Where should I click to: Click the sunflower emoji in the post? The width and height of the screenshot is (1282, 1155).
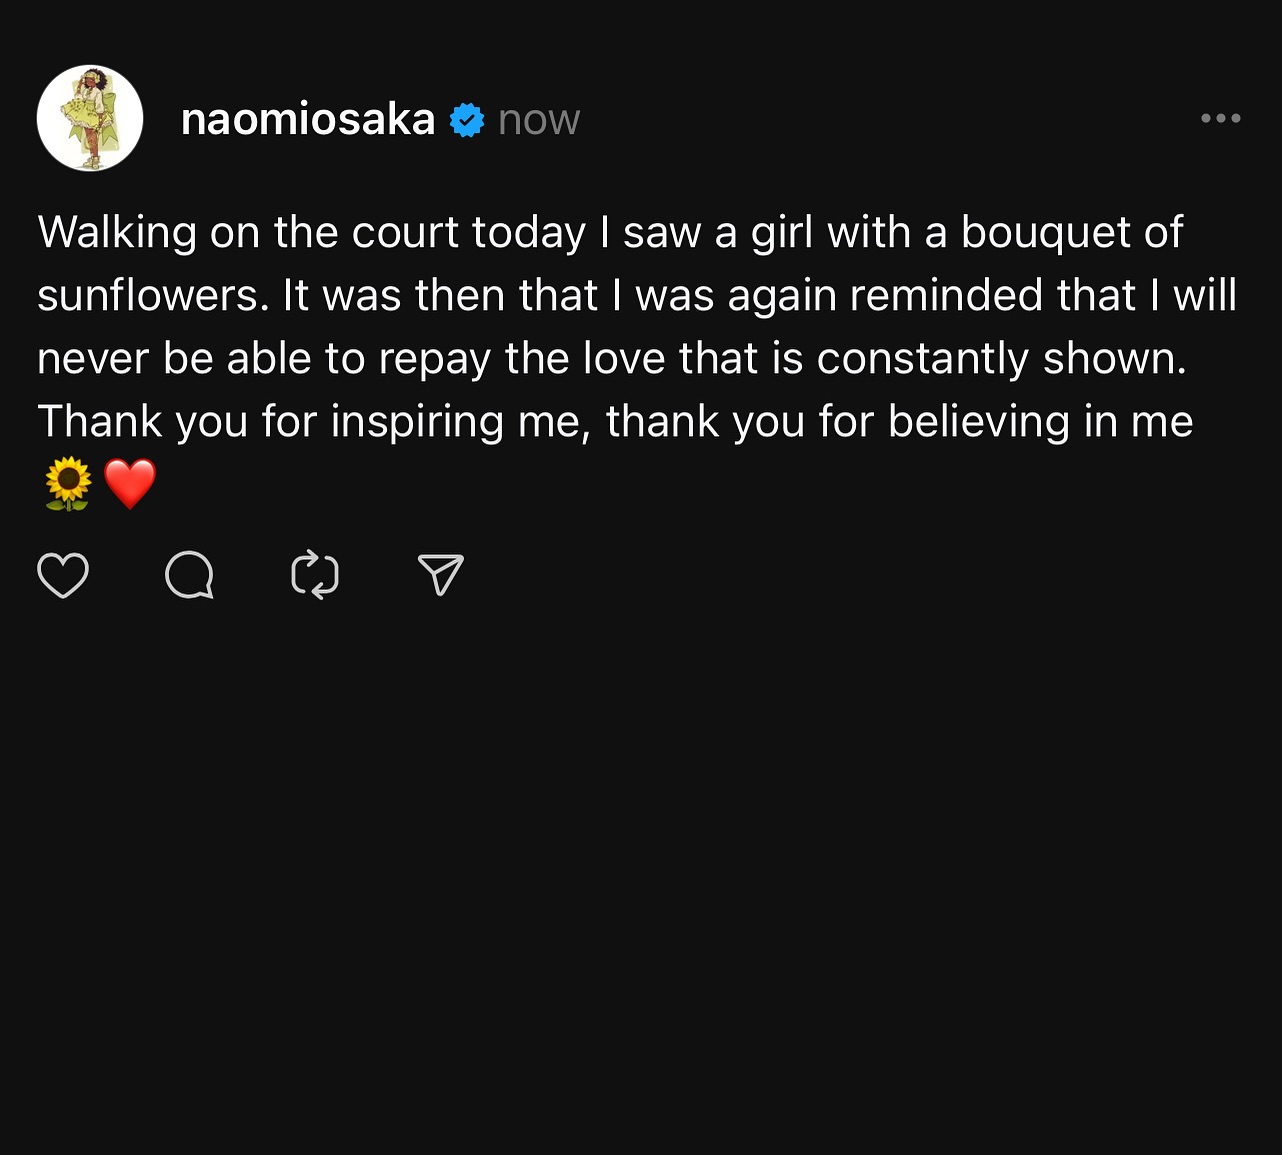click(68, 484)
